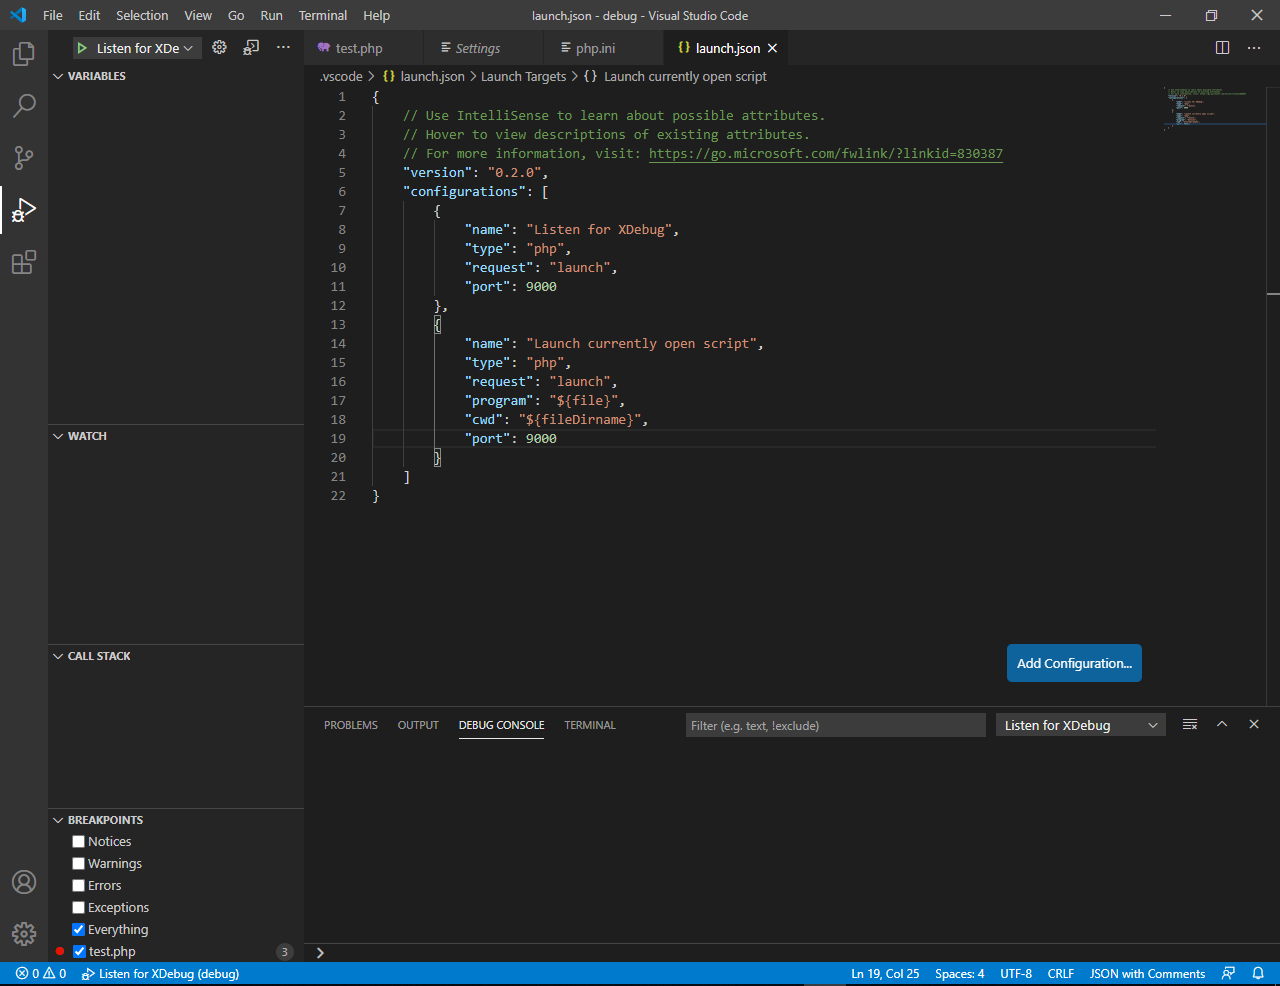Open the Search view icon
Viewport: 1280px width, 986px height.
[x=24, y=106]
